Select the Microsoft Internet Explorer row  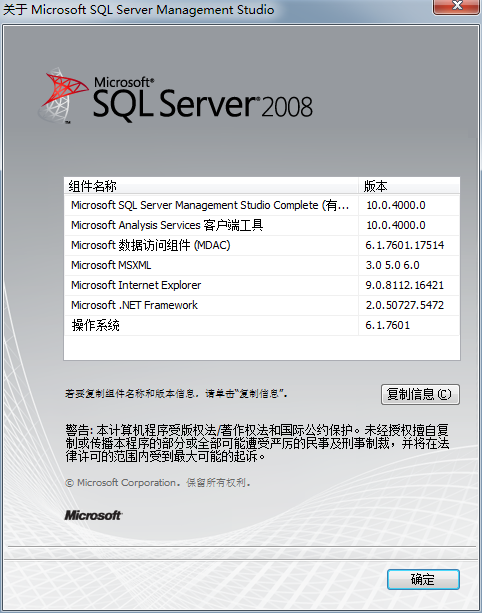click(x=262, y=285)
